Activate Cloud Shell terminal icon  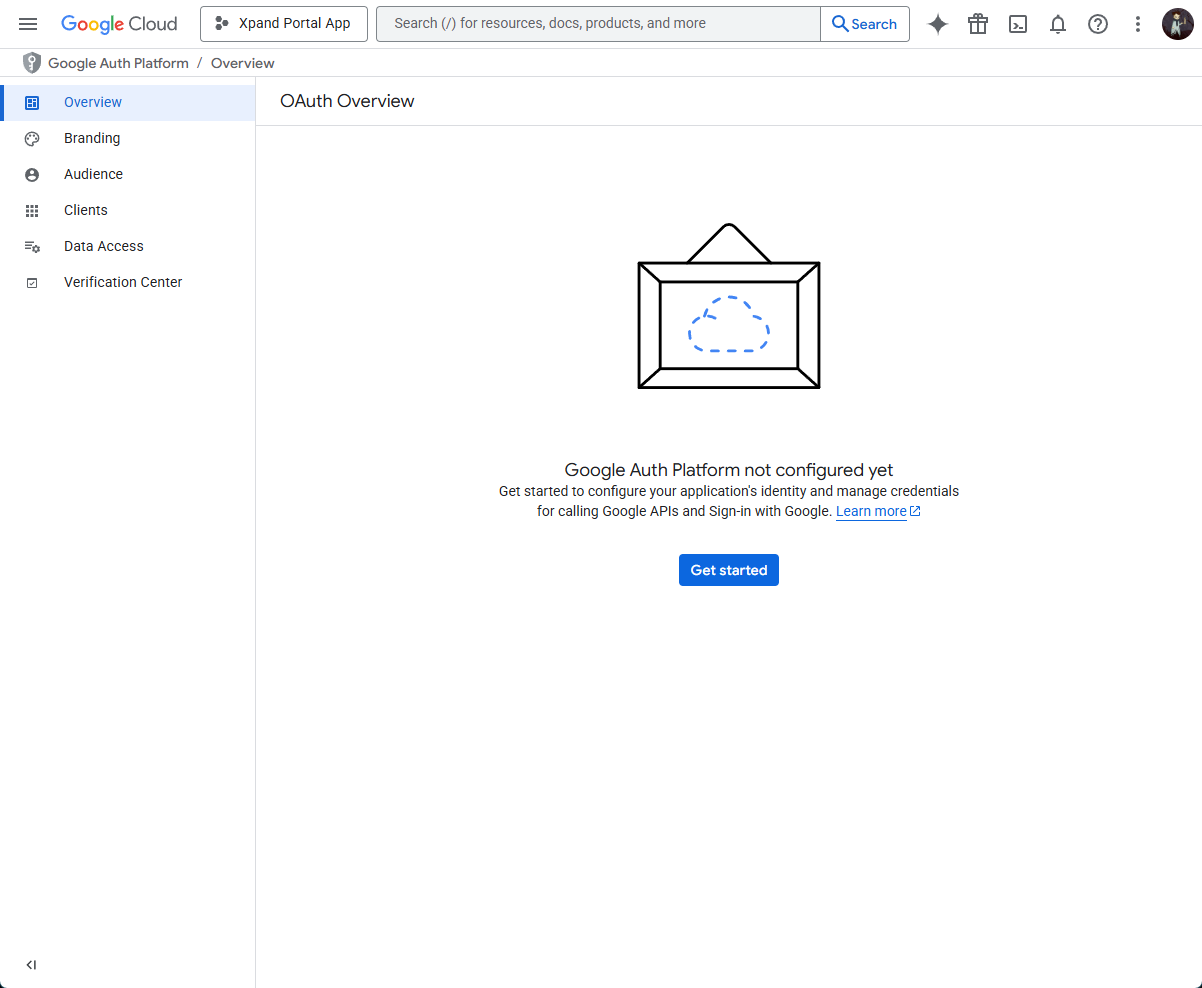[x=1018, y=24]
